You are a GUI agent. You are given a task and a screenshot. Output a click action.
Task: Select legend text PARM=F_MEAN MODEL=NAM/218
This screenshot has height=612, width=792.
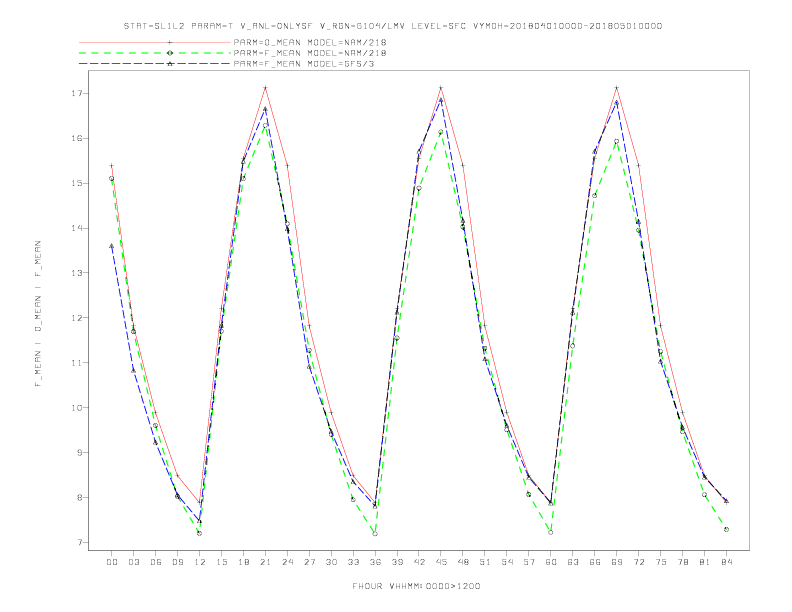tap(310, 53)
